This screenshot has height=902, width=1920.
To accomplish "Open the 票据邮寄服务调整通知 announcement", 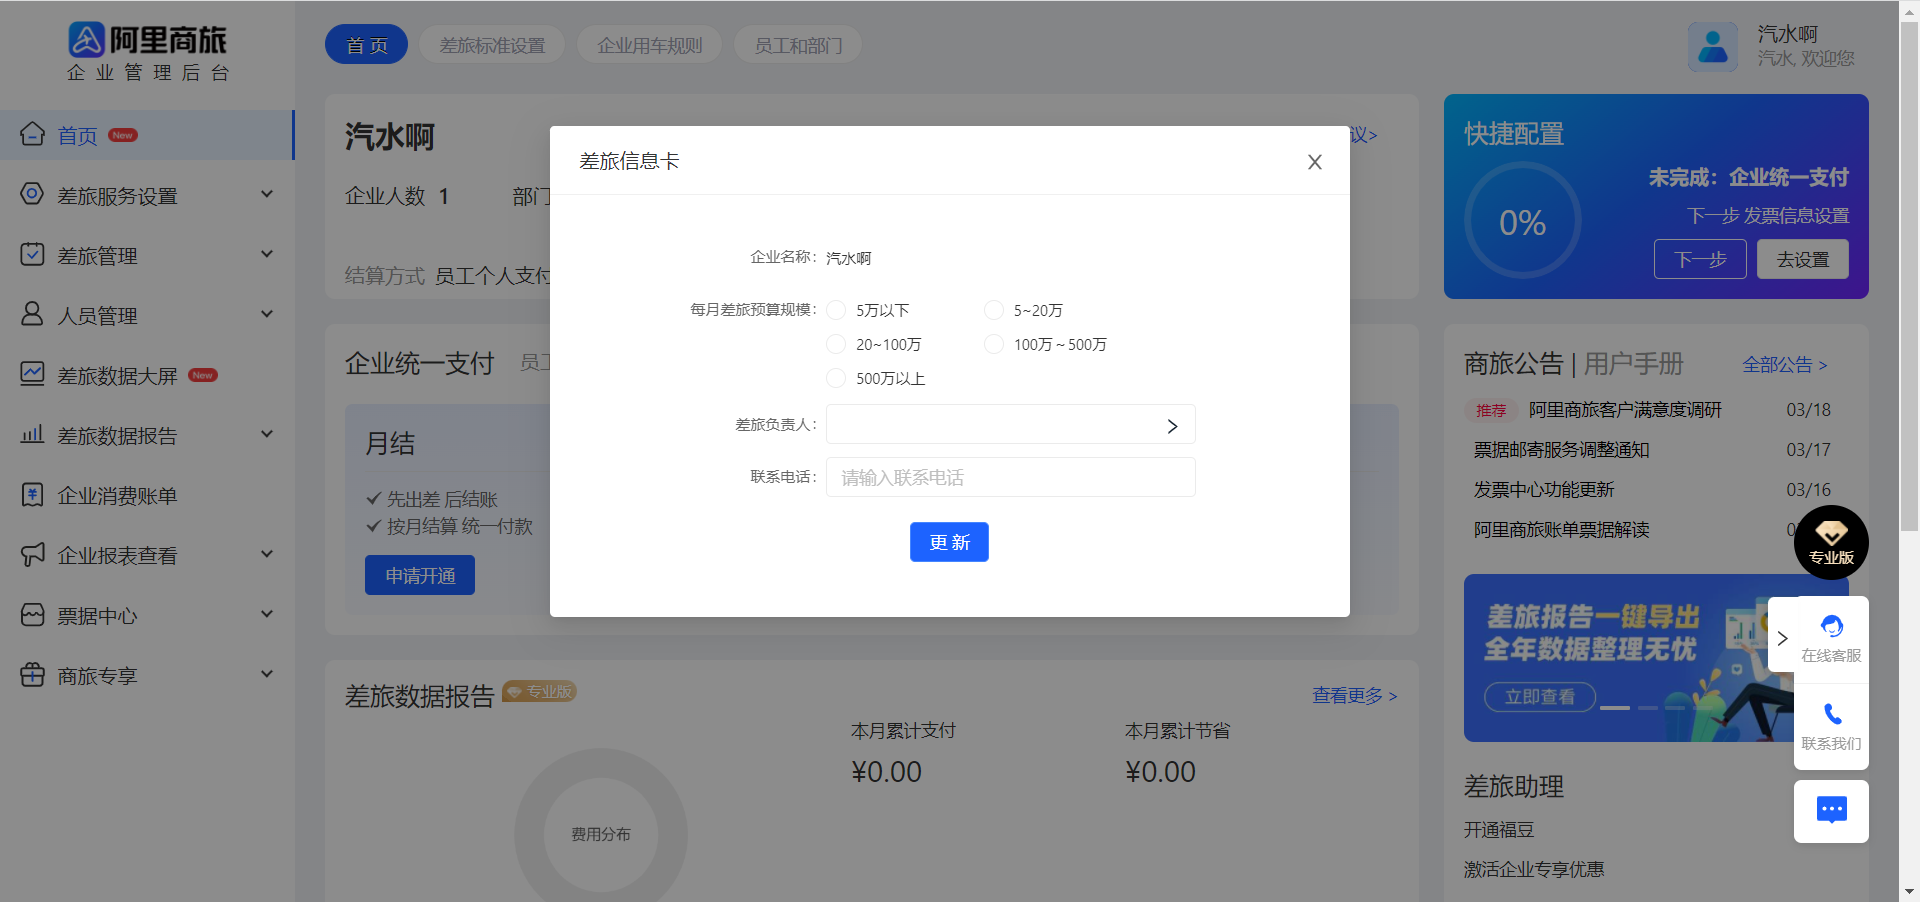I will coord(1561,450).
